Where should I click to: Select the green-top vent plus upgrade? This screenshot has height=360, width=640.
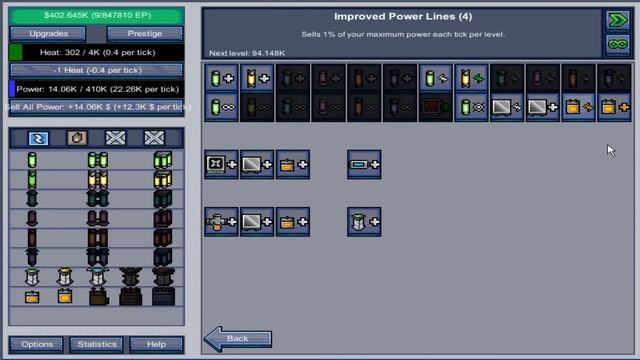[x=364, y=222]
